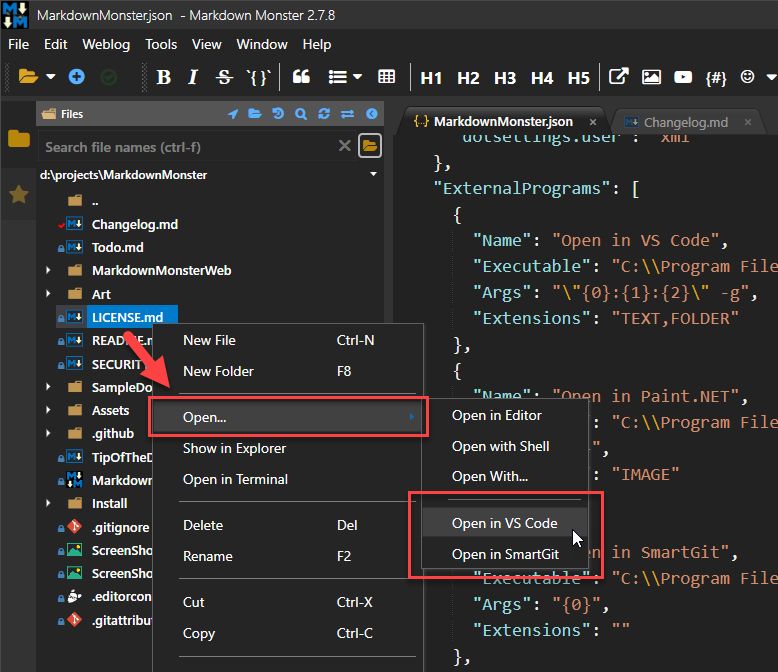The image size is (778, 672).
Task: Insert a hyperlink with the external link icon
Action: point(619,76)
